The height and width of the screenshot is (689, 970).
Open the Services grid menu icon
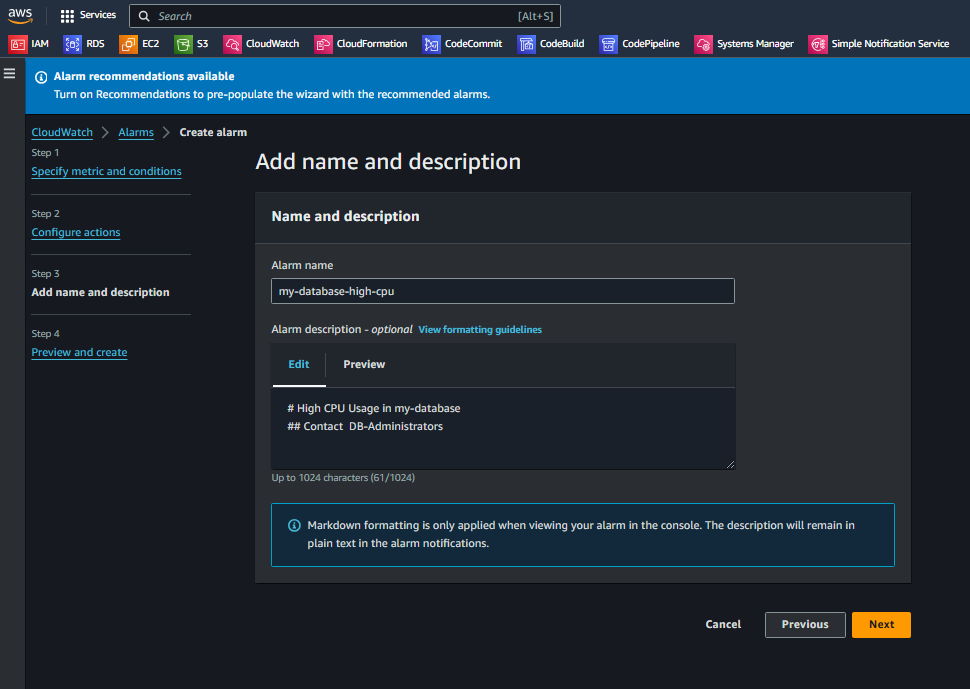pos(67,16)
